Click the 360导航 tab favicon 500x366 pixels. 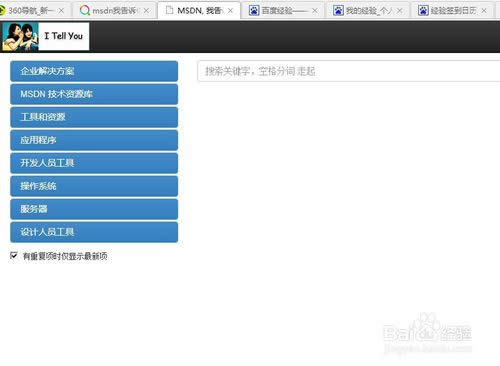[2, 11]
